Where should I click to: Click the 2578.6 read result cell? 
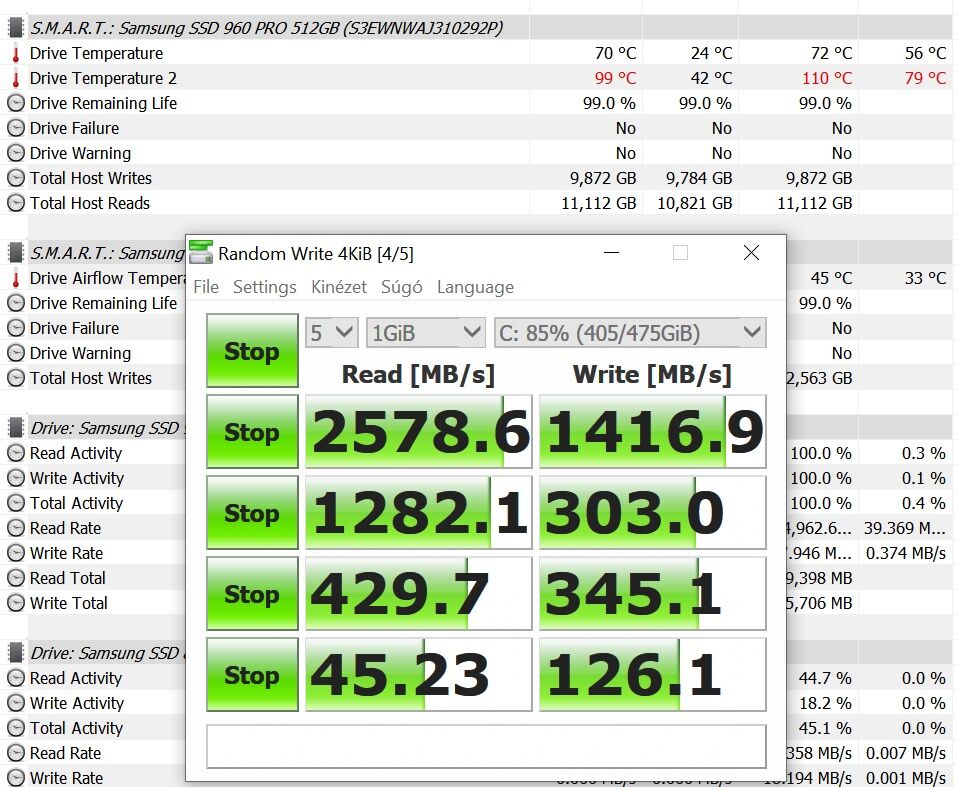tap(419, 432)
